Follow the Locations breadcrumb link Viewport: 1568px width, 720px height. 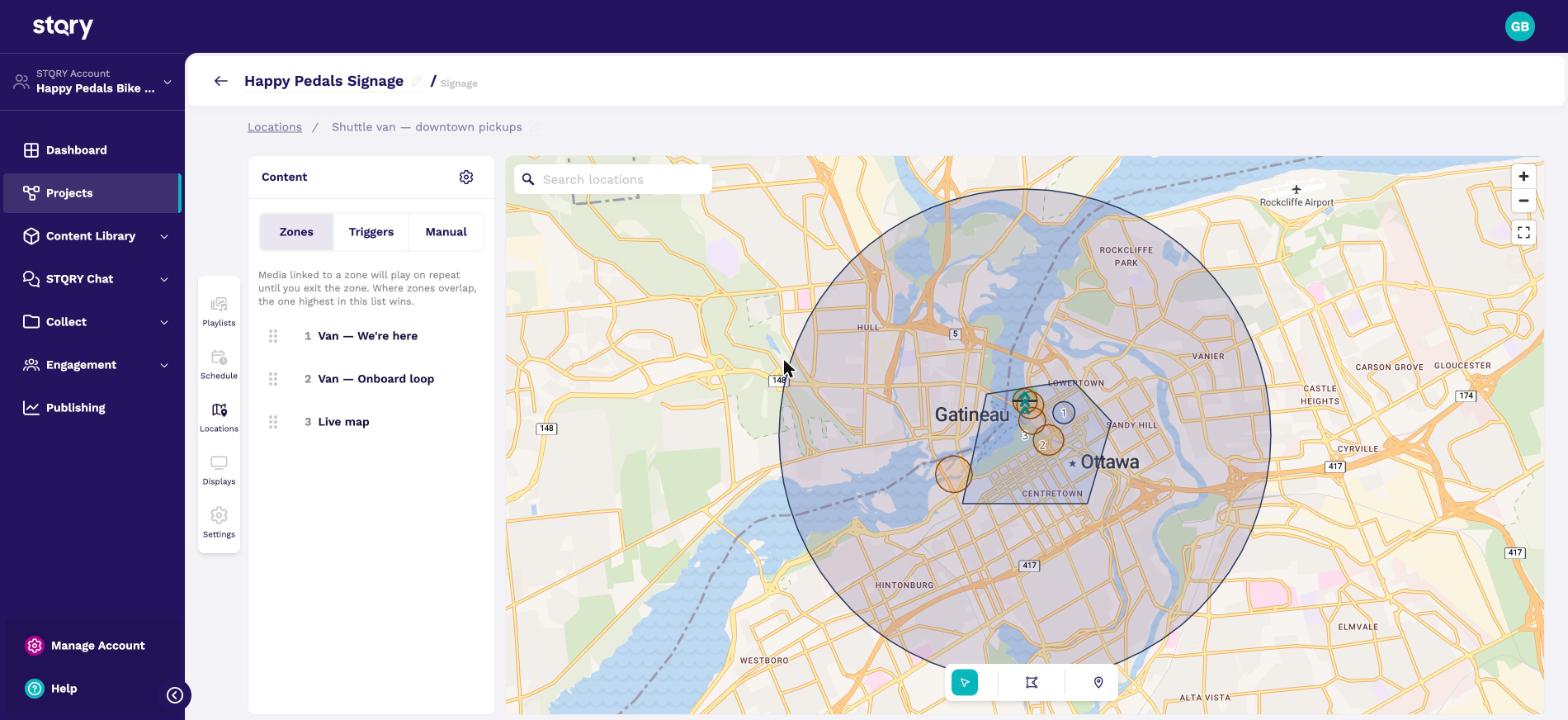[x=275, y=127]
